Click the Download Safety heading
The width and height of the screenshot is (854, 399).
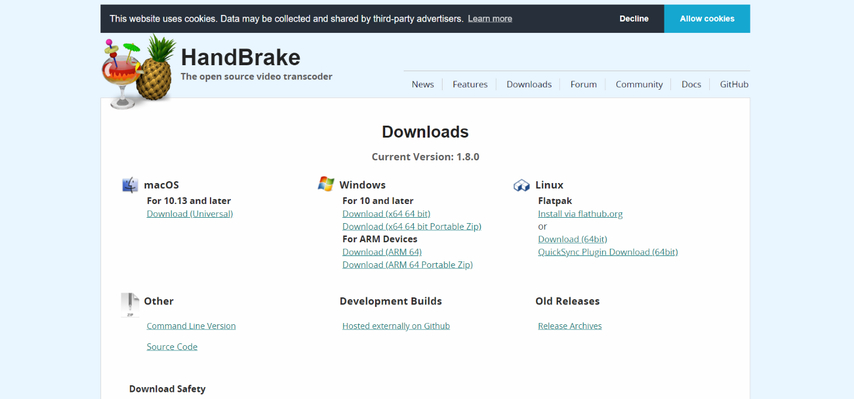pyautogui.click(x=167, y=389)
